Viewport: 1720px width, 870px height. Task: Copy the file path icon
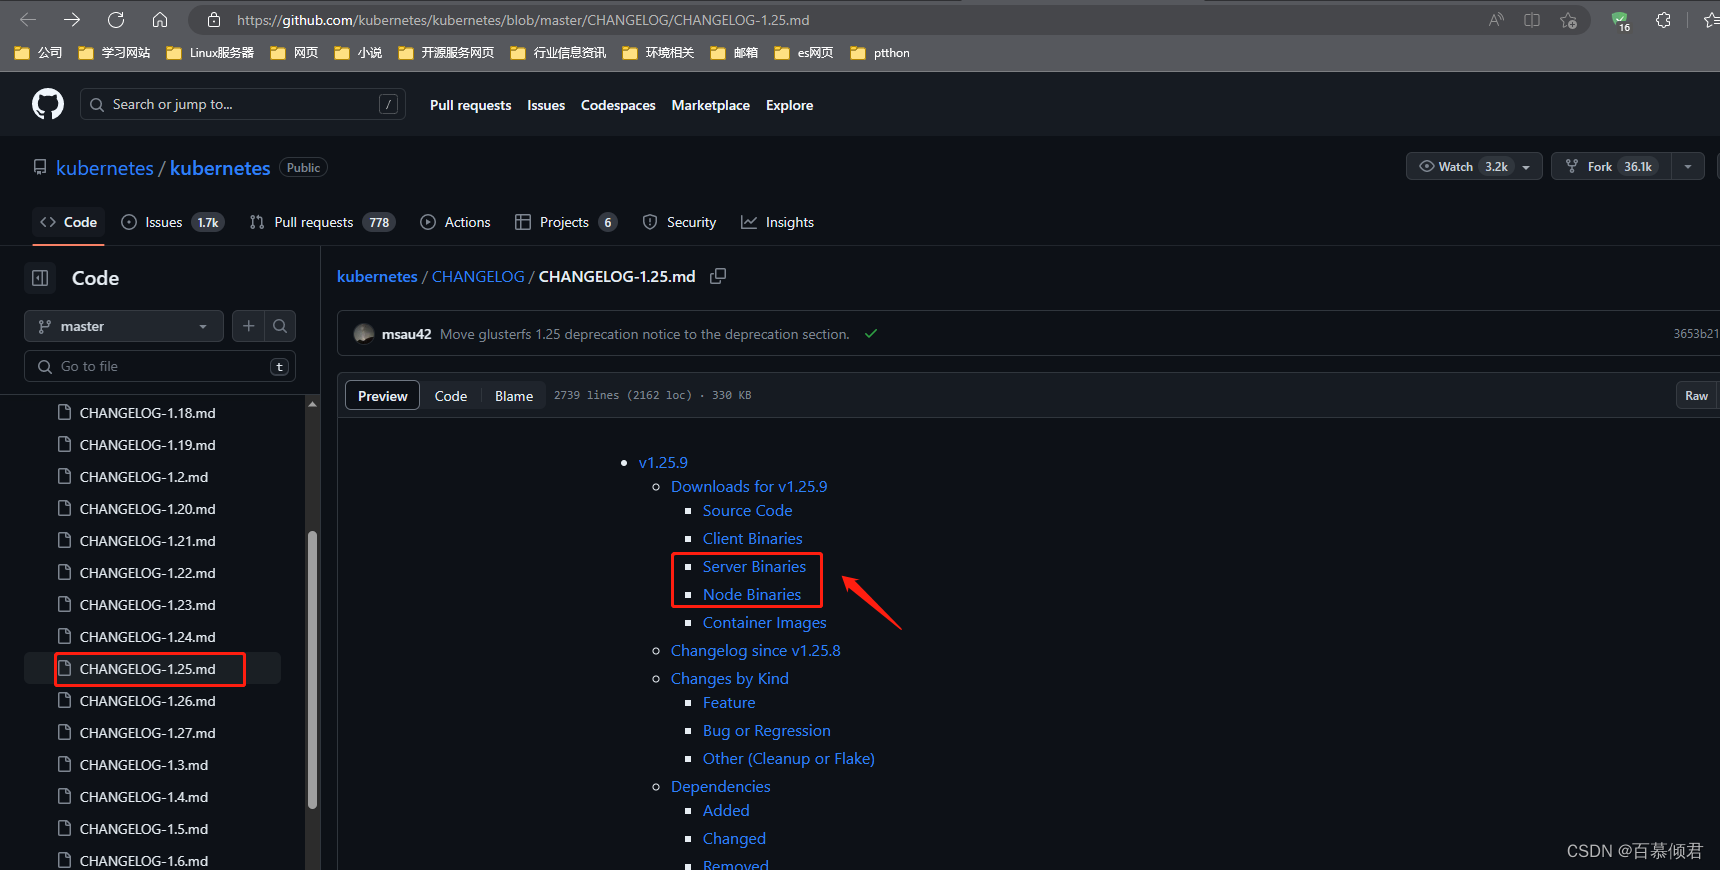click(718, 276)
